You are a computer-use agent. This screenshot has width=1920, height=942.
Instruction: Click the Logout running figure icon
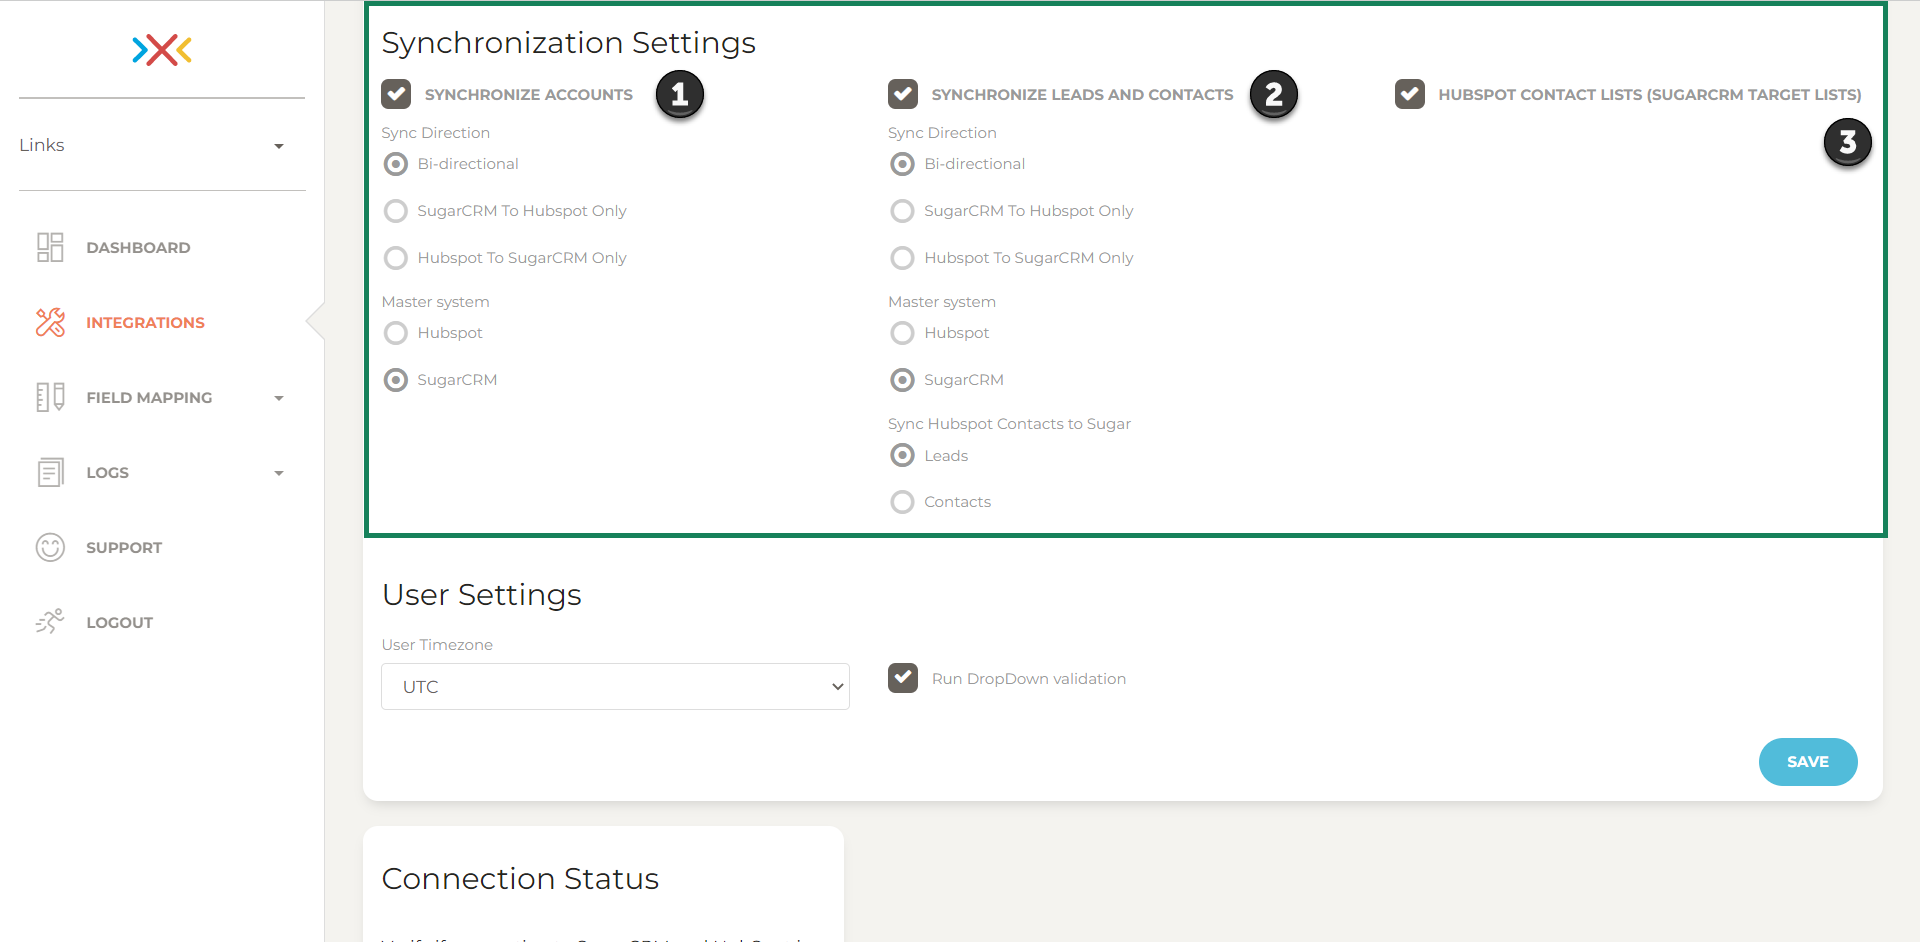pyautogui.click(x=50, y=621)
